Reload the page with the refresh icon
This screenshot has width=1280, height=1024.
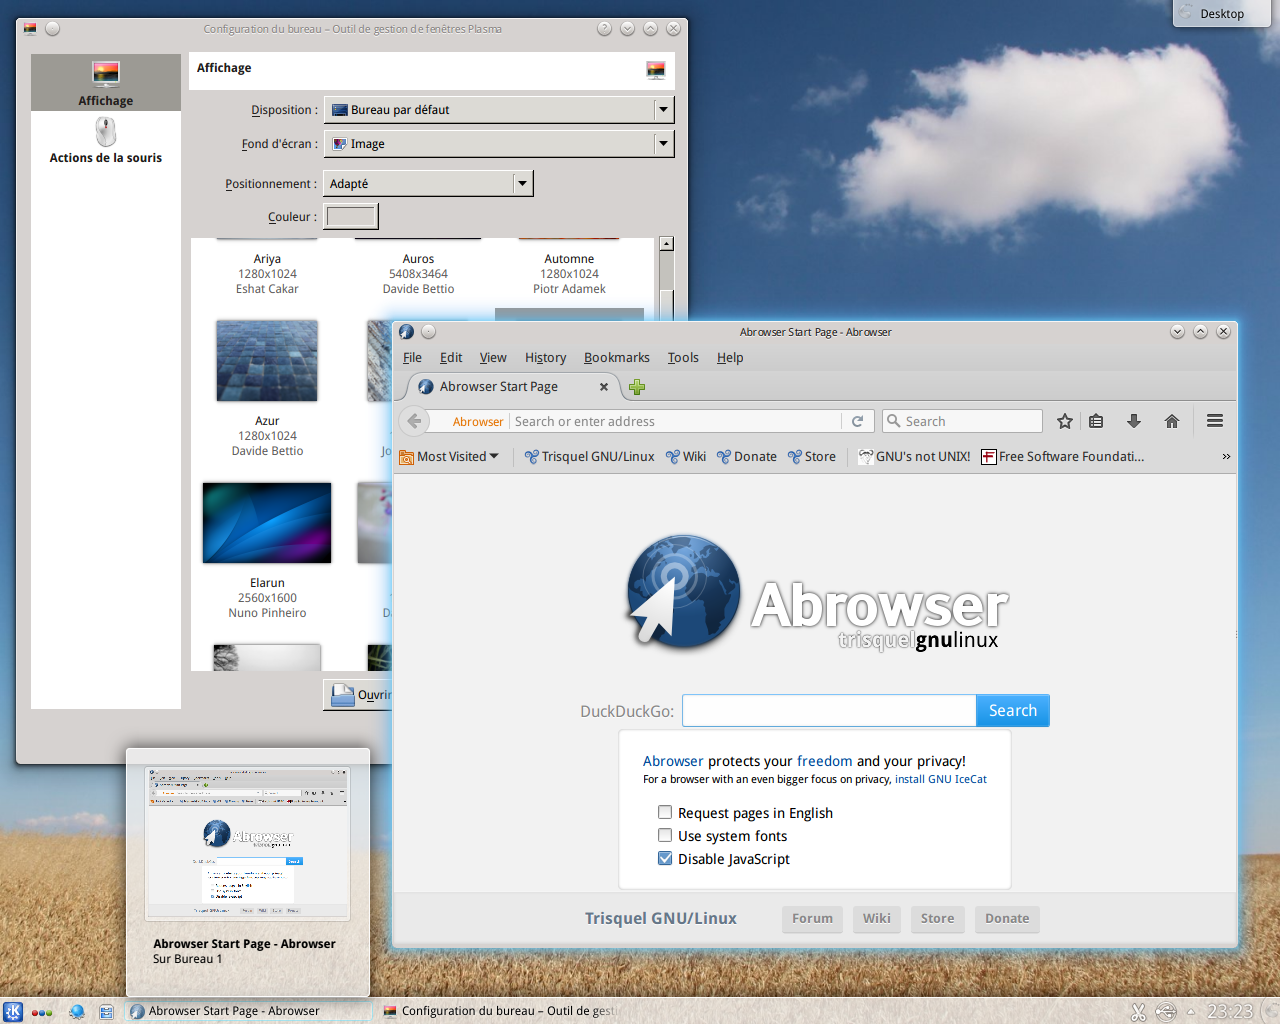click(x=857, y=421)
